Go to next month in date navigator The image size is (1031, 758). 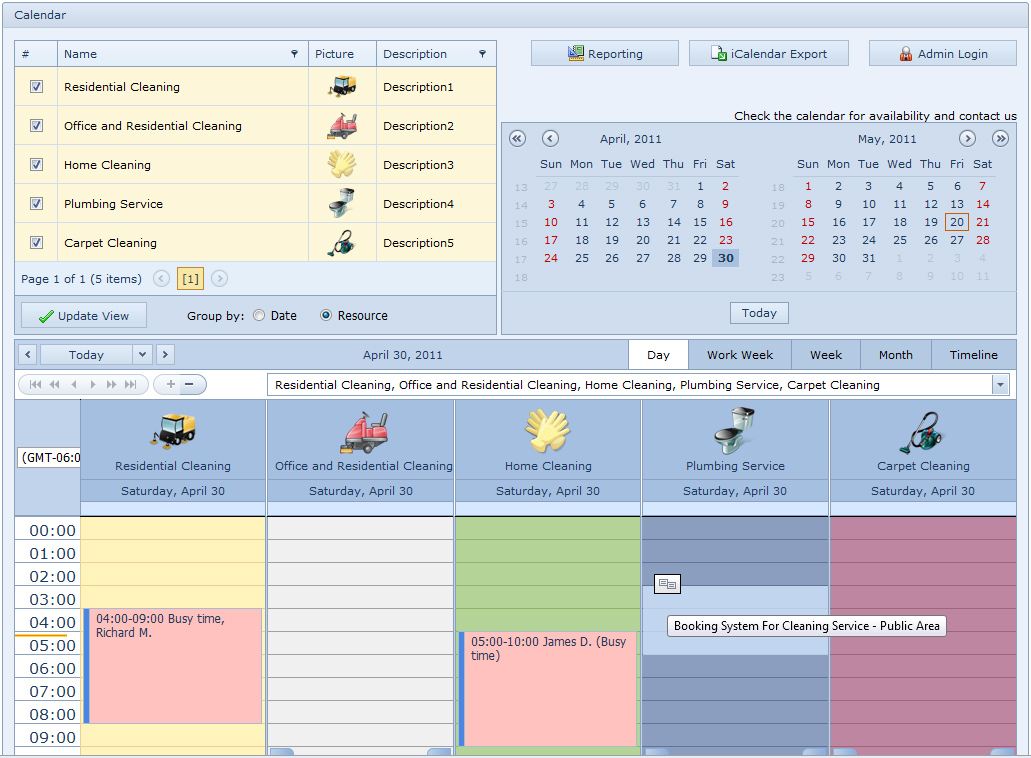tap(967, 139)
